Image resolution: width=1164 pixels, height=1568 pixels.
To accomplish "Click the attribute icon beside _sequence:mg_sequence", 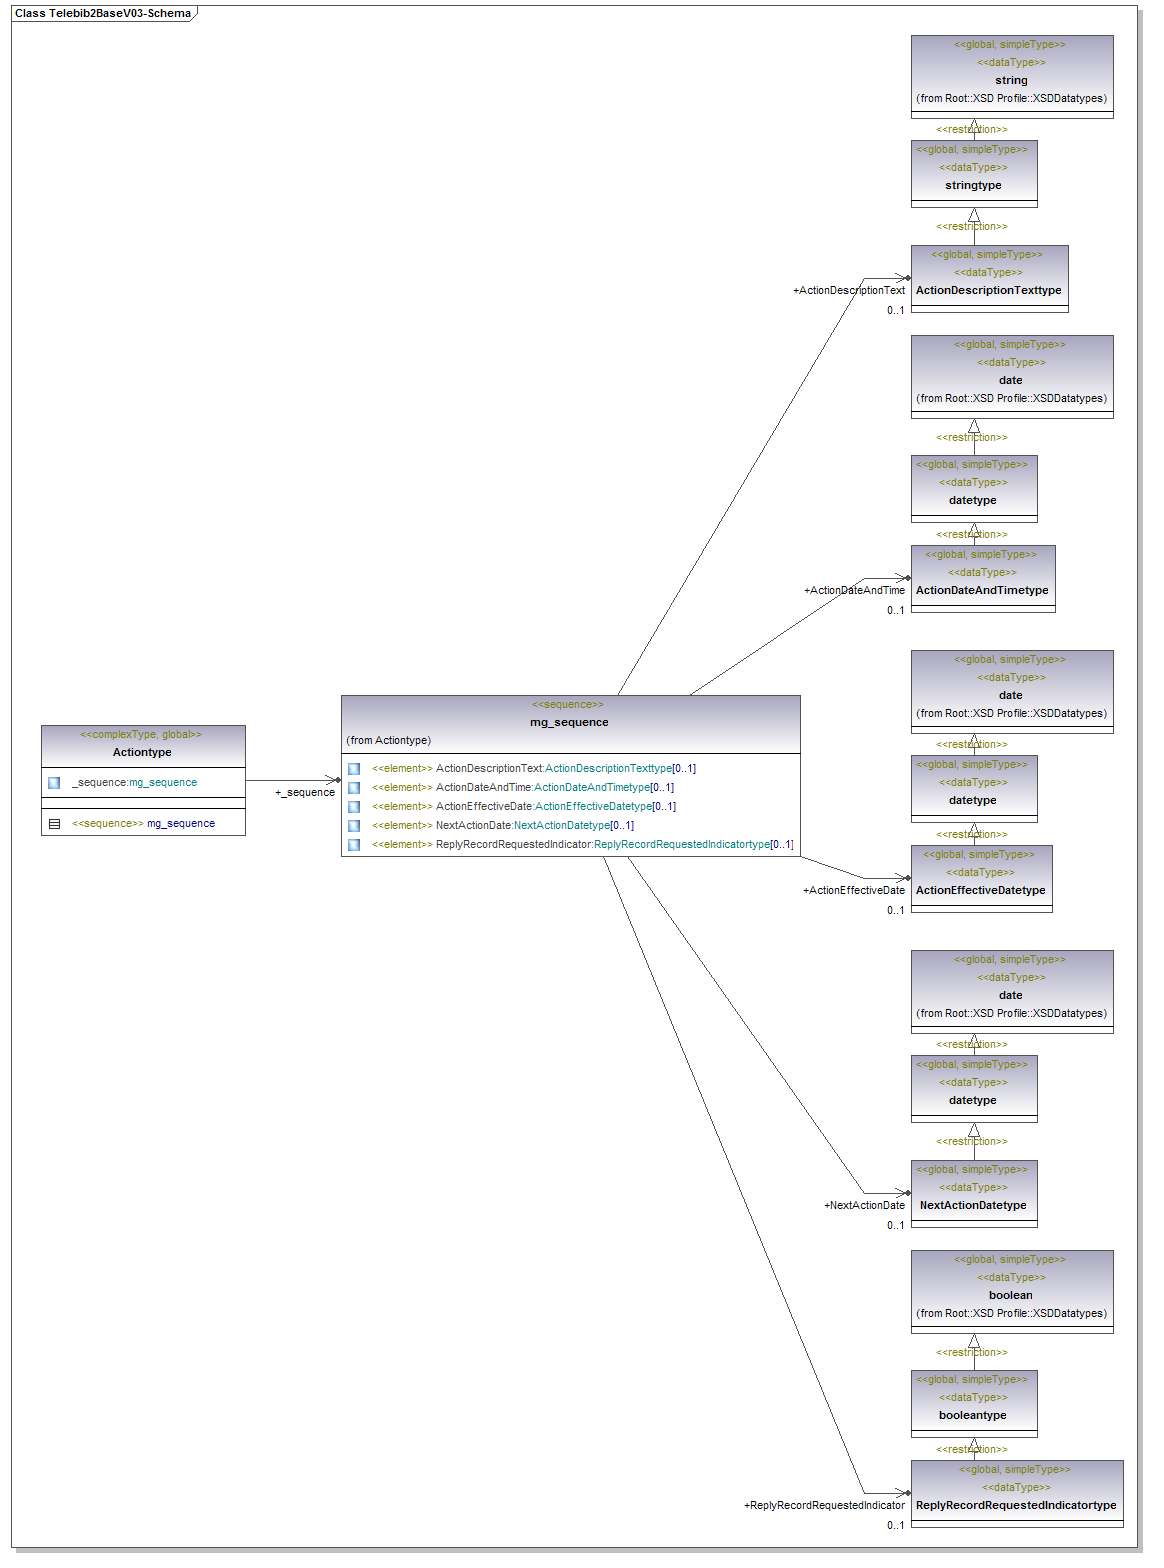I will coord(54,783).
